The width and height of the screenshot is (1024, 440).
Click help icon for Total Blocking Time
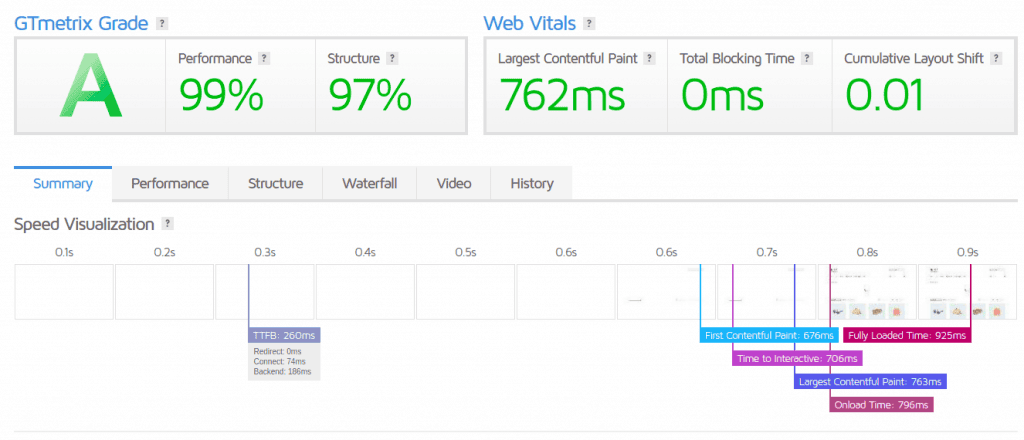(x=807, y=58)
